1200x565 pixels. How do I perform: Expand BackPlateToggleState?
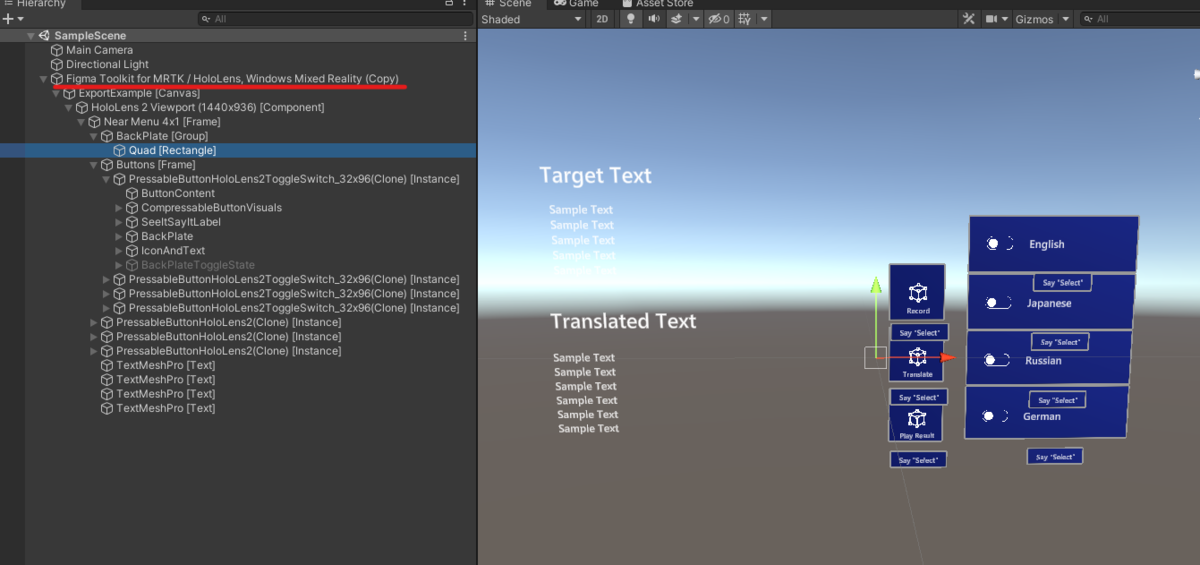pyautogui.click(x=119, y=265)
